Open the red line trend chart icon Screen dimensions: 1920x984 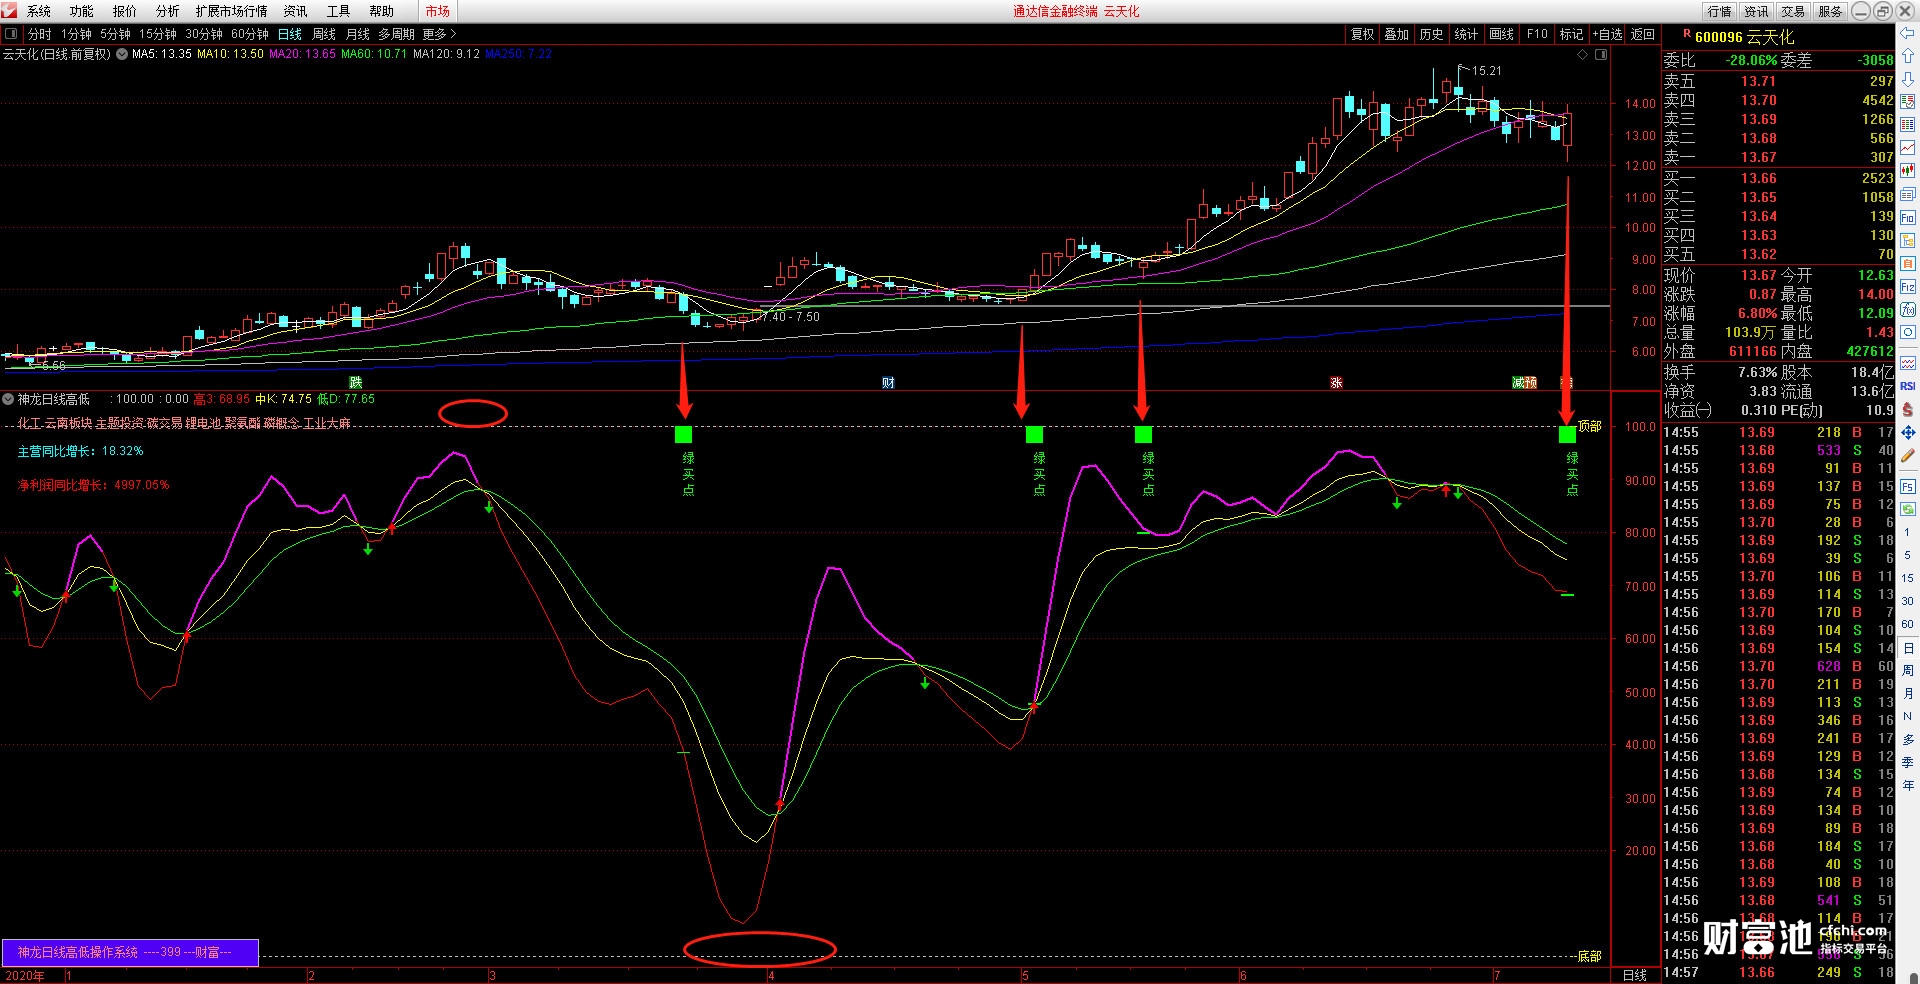(x=1908, y=148)
